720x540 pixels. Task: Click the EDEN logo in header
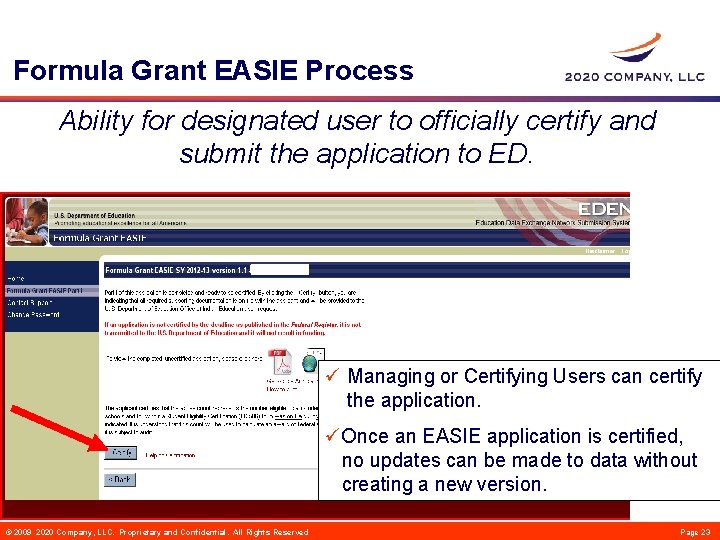tap(604, 209)
